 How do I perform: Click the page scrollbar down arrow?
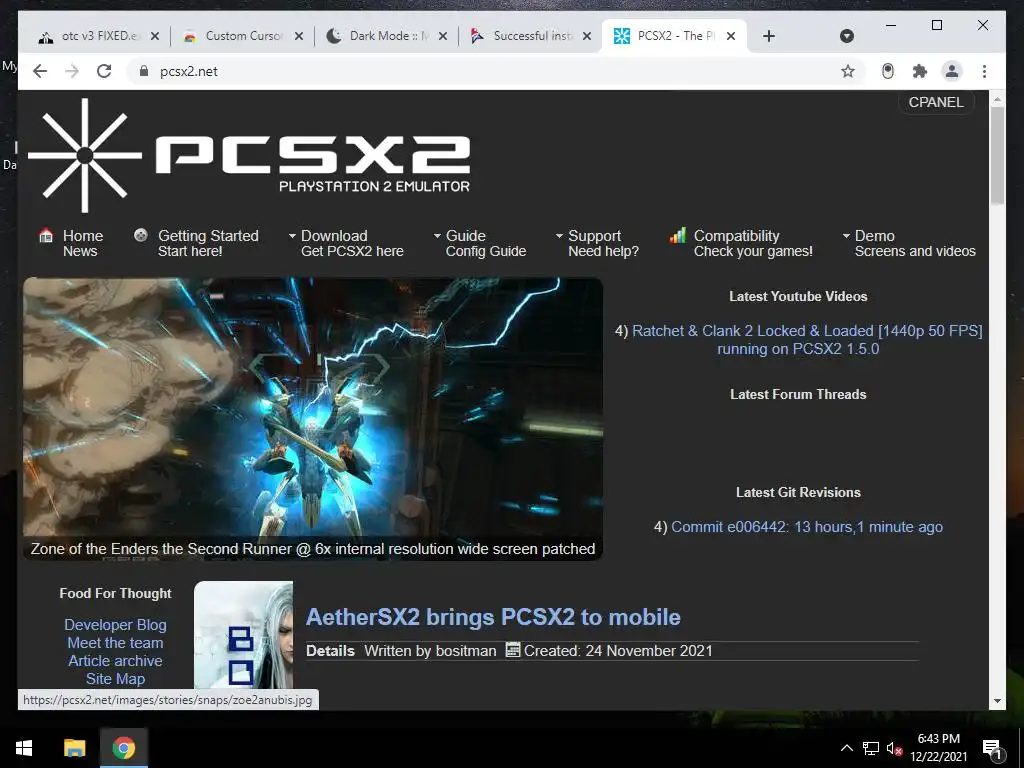(997, 701)
